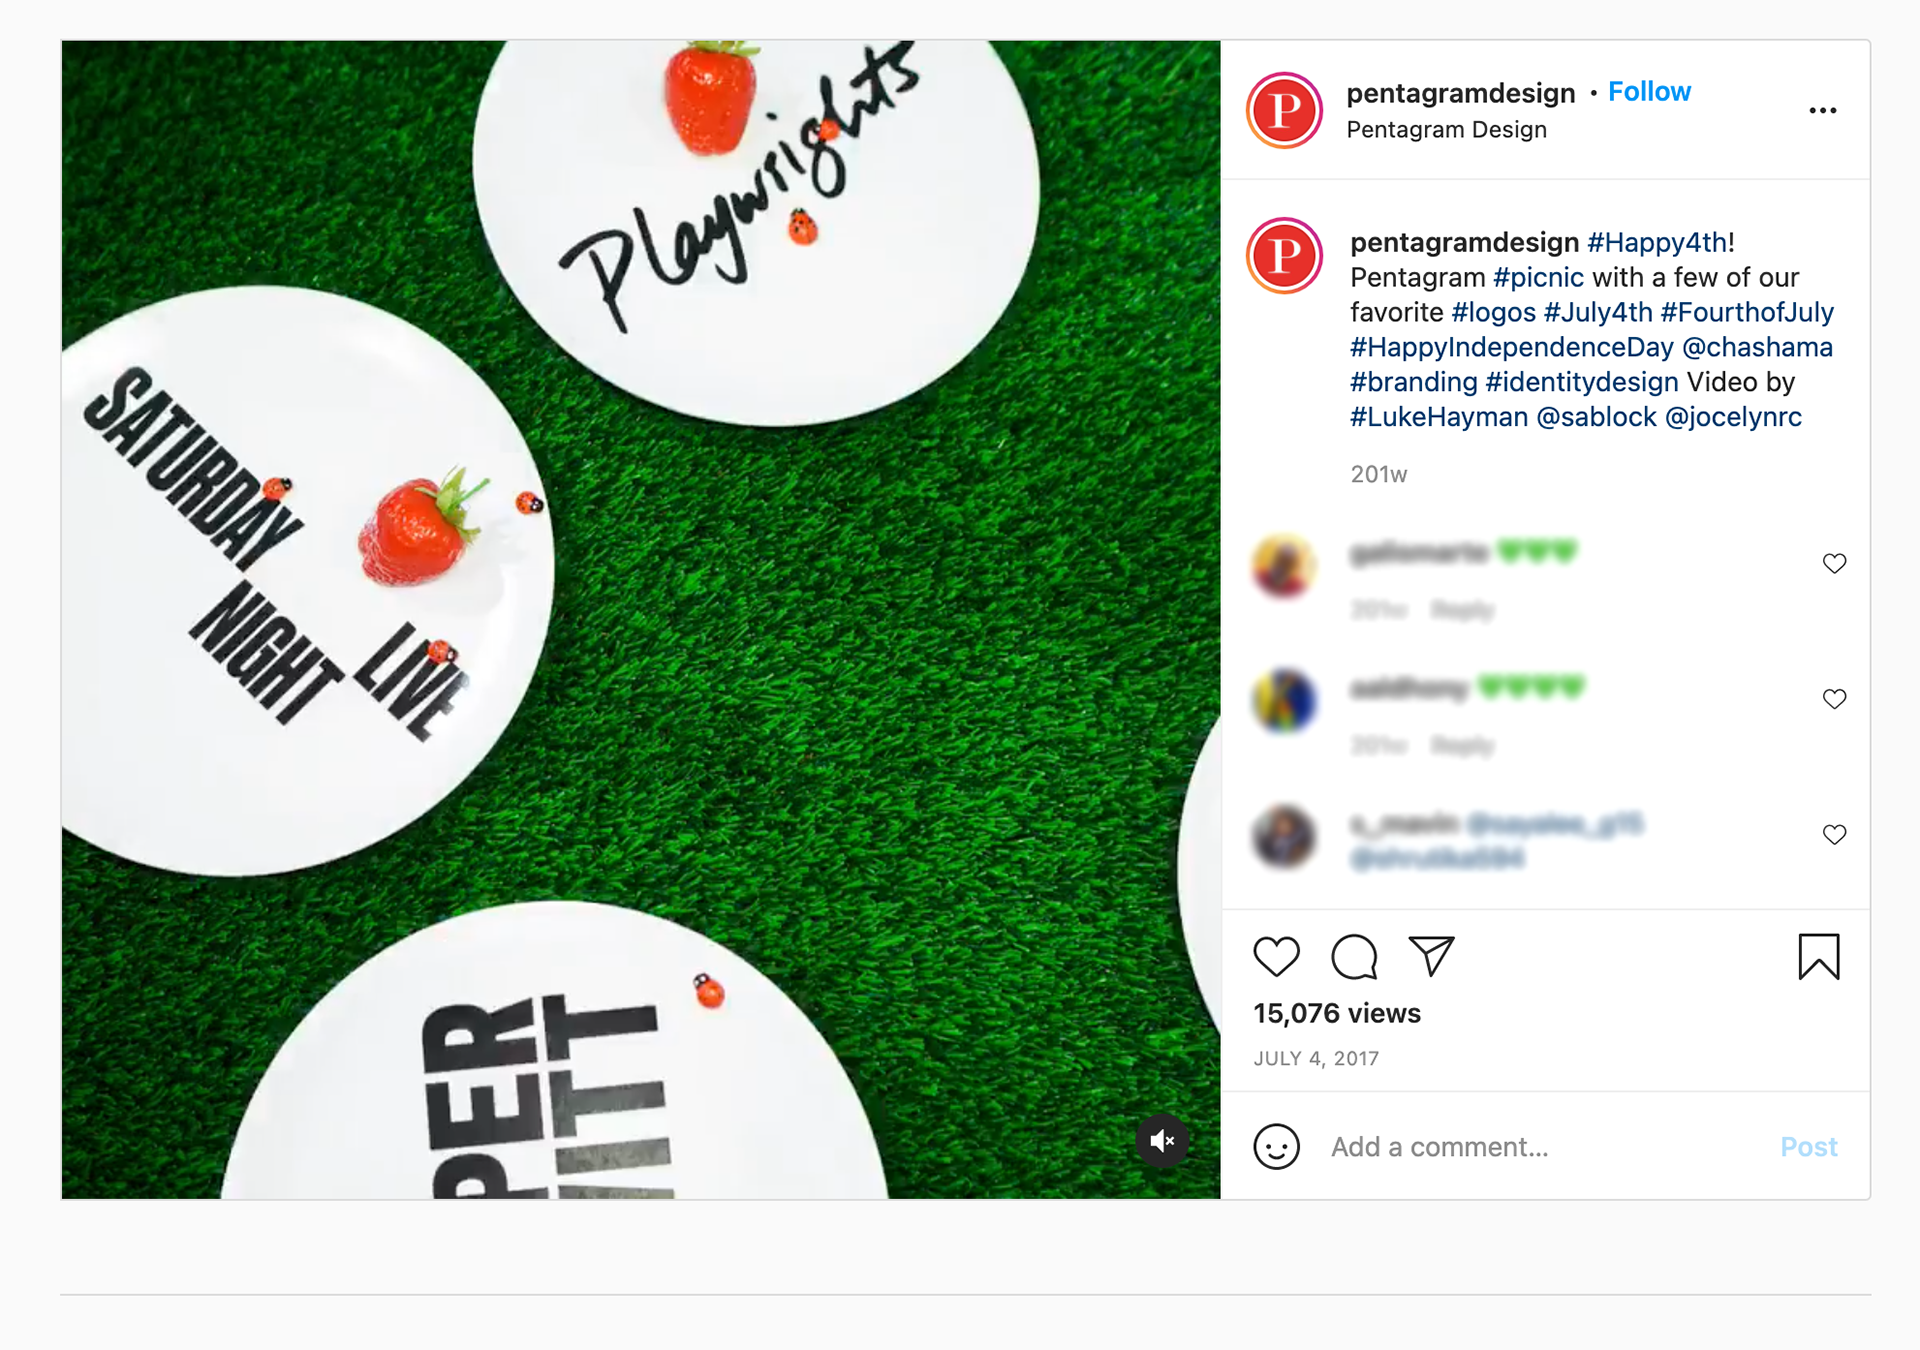Like the first comment with its heart
The image size is (1920, 1350).
[1834, 564]
